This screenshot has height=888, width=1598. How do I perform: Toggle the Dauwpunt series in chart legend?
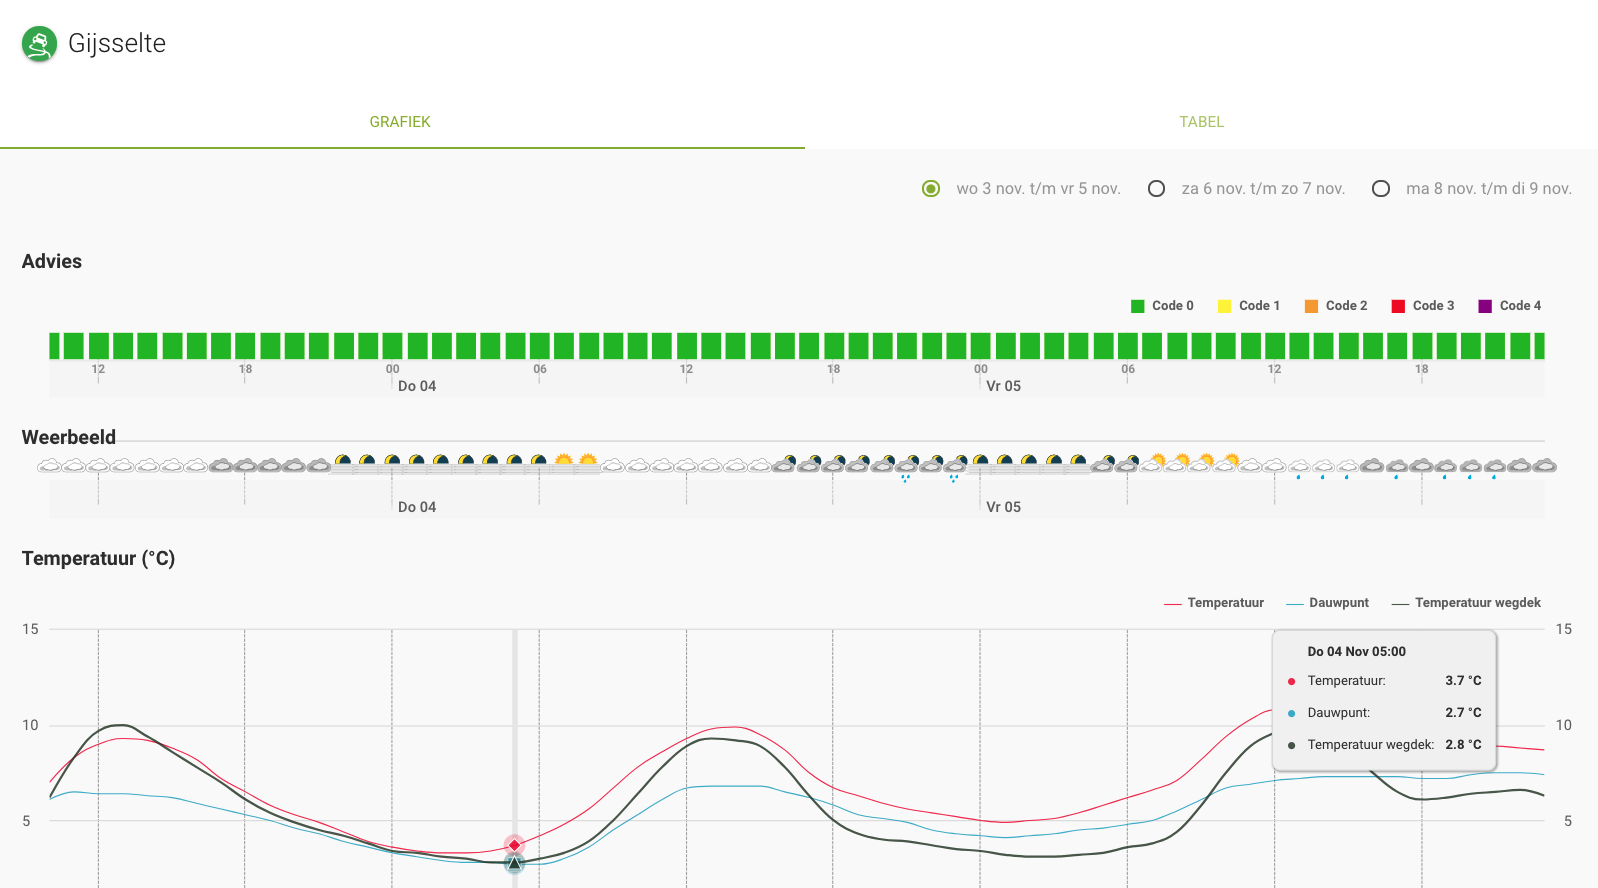click(x=1327, y=603)
